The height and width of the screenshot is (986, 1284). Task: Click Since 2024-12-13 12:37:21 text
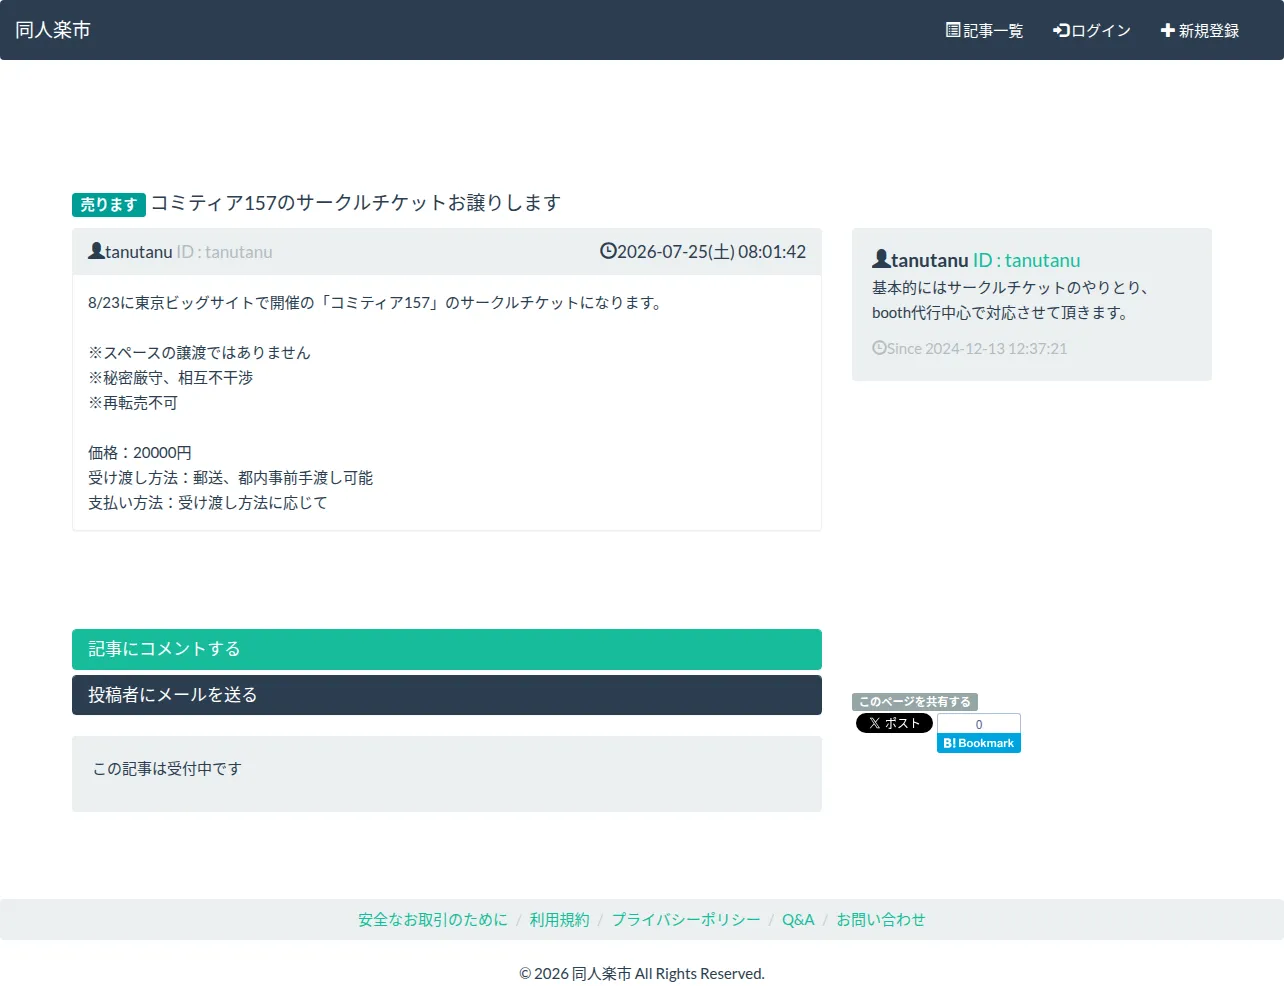pos(977,348)
